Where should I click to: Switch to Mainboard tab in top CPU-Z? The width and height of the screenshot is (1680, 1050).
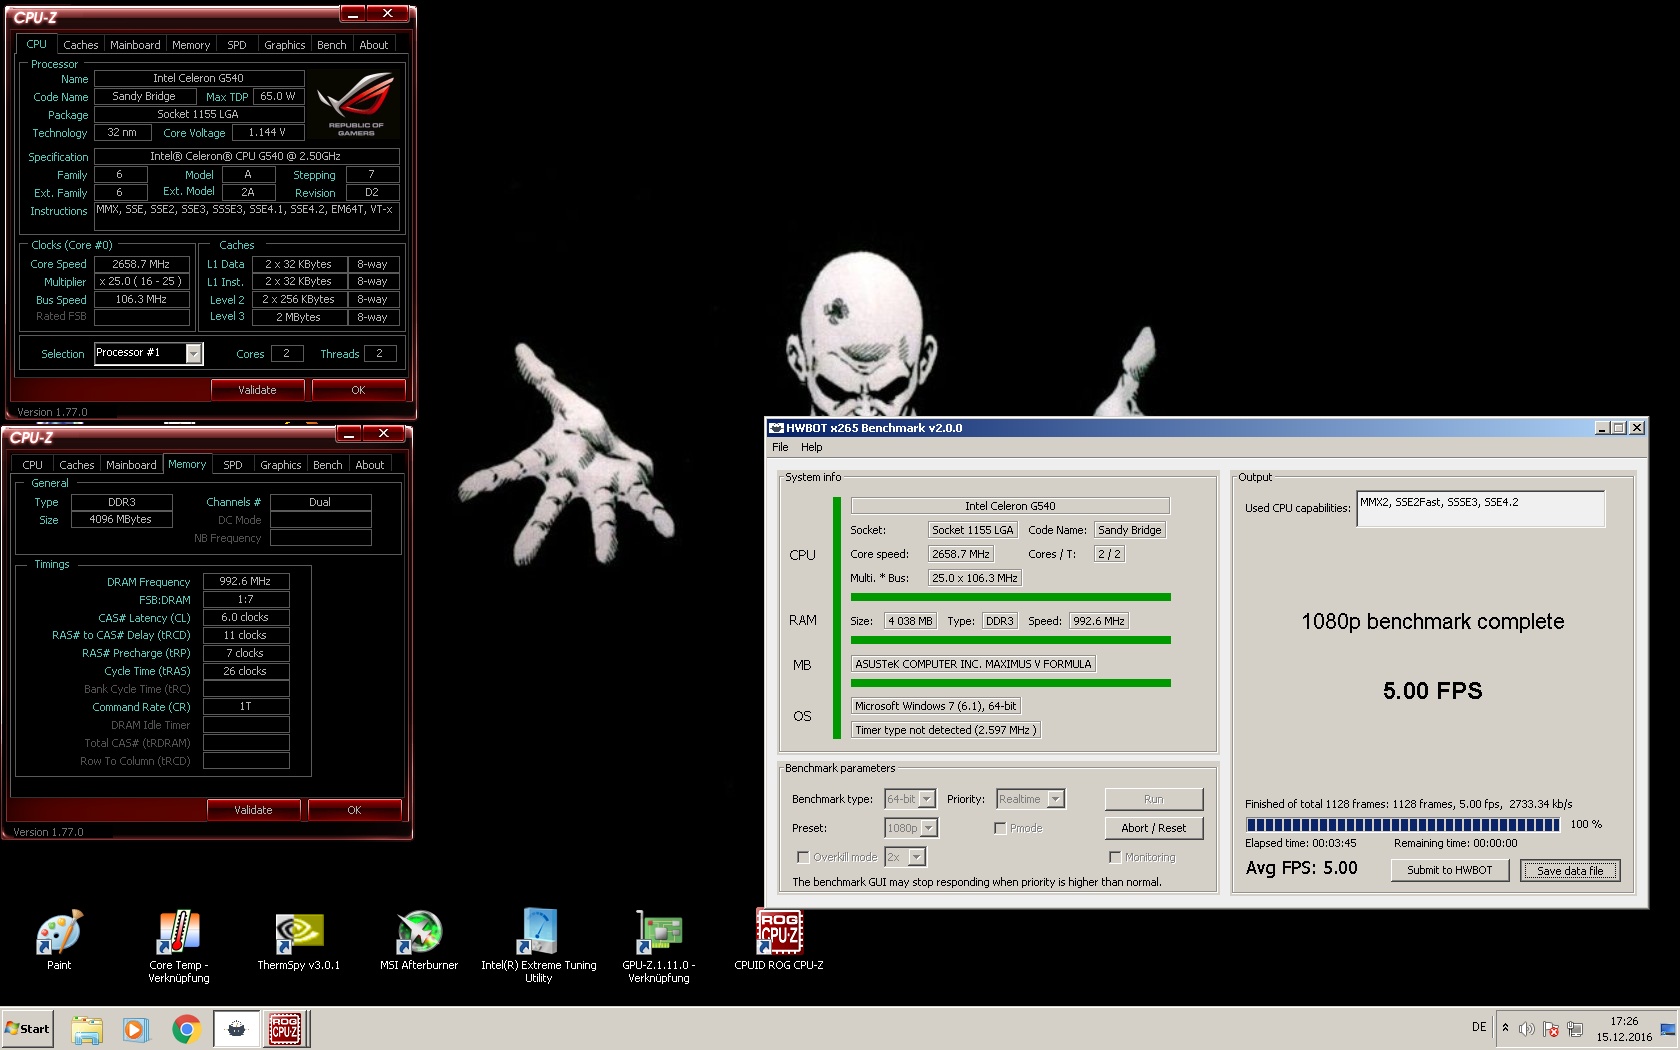click(x=135, y=45)
